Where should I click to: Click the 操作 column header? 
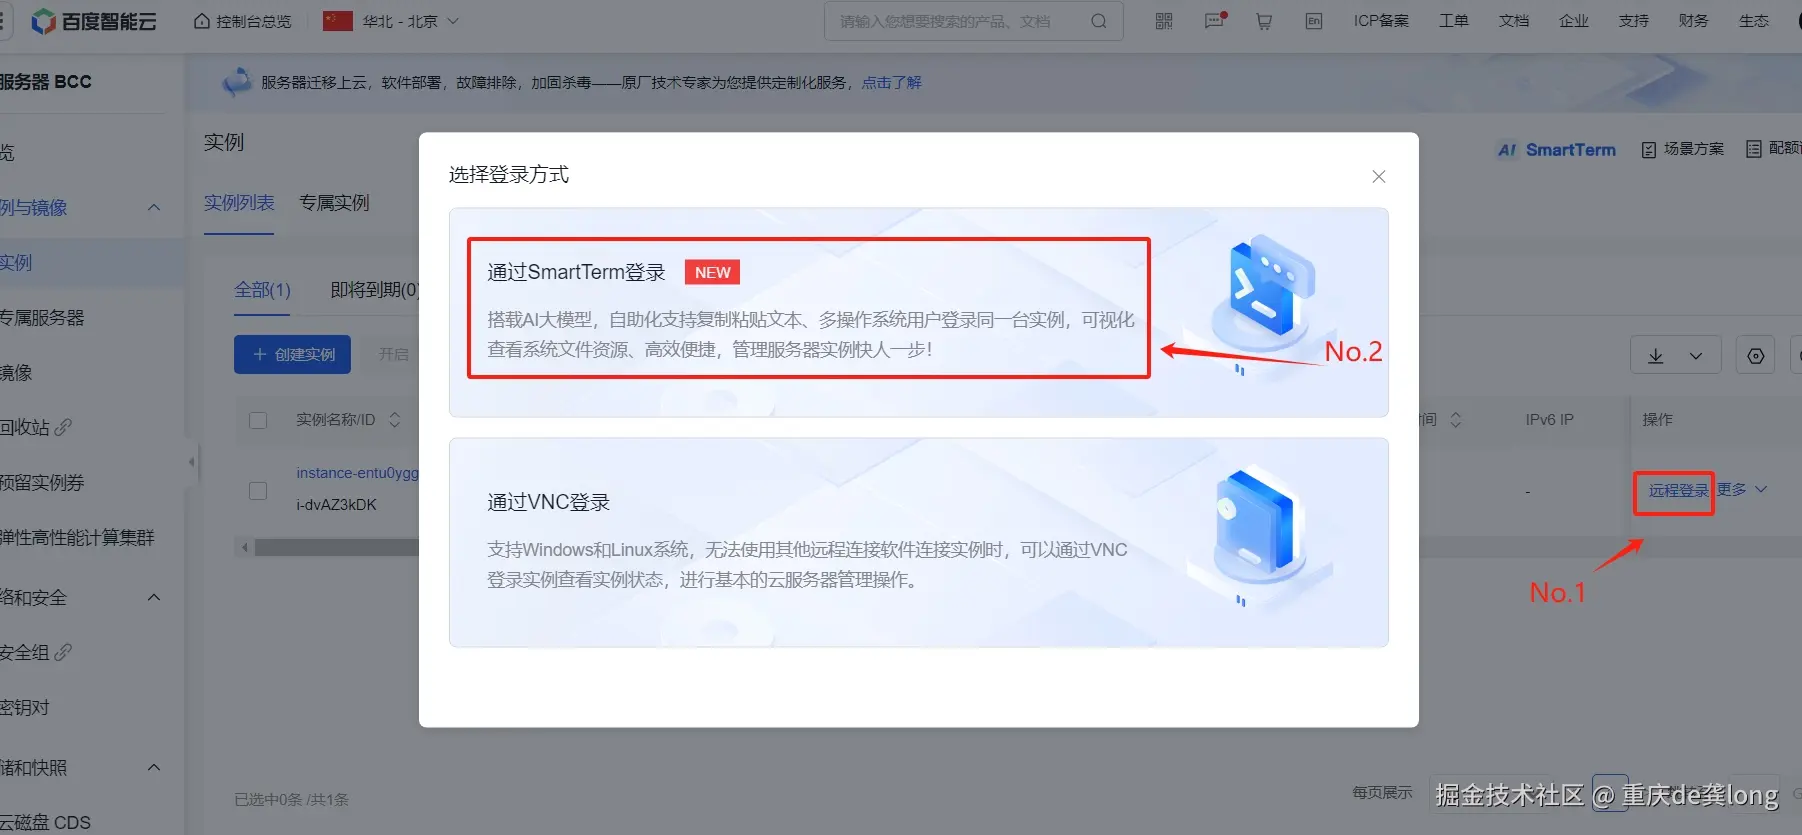[1657, 420]
